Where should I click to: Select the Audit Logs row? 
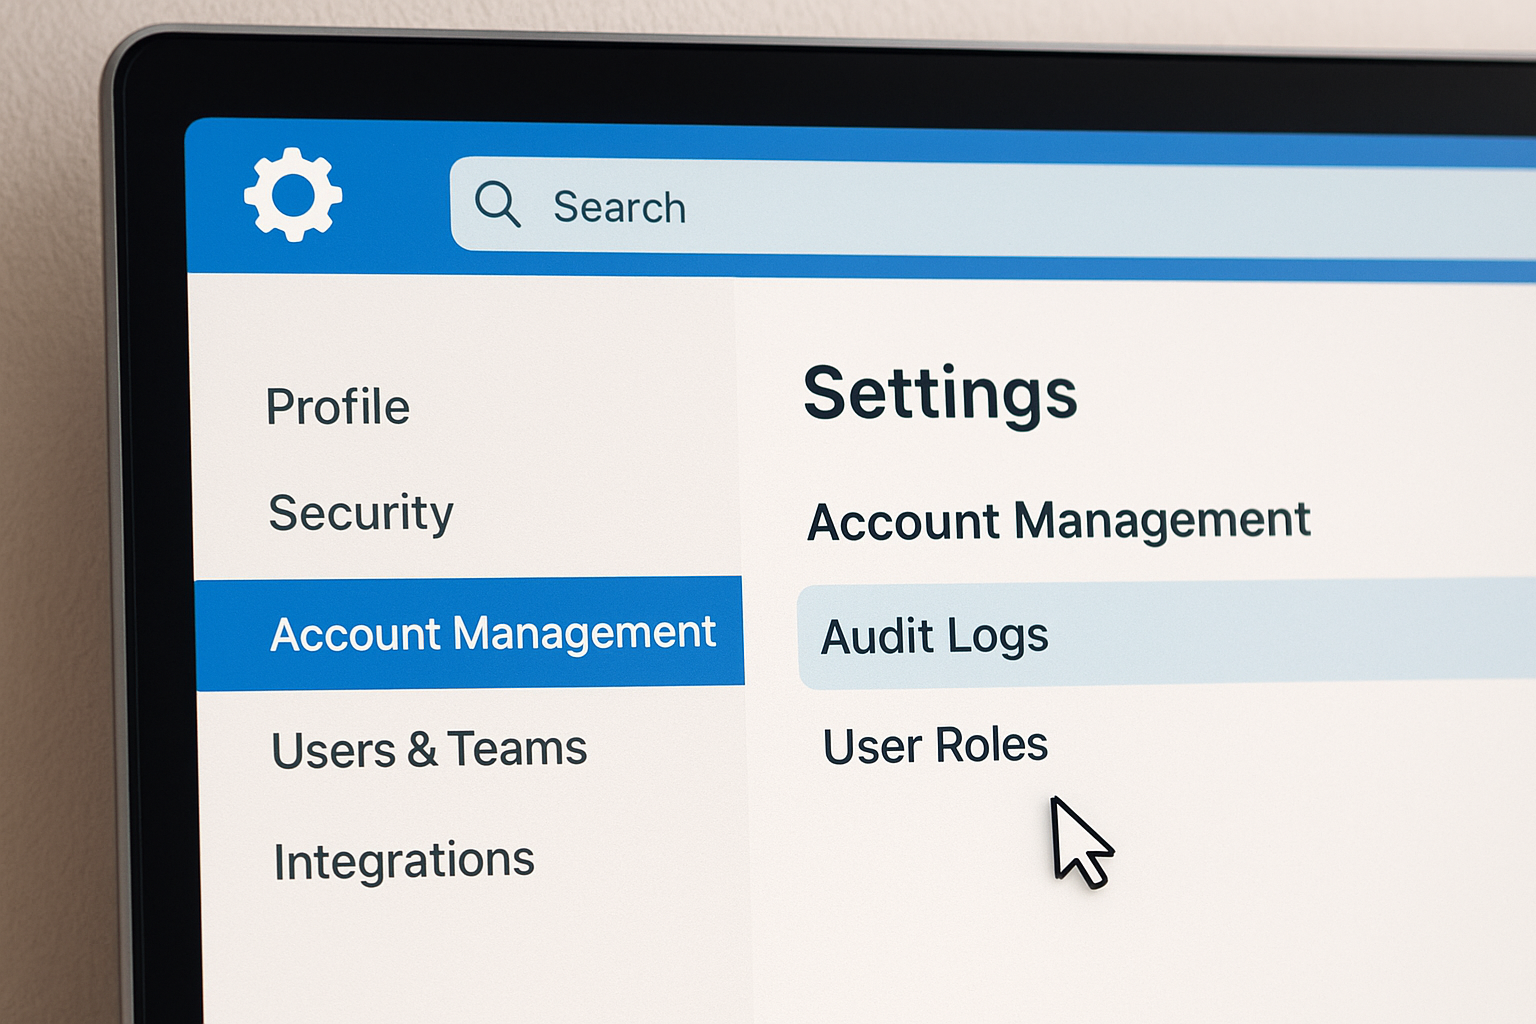1166,635
